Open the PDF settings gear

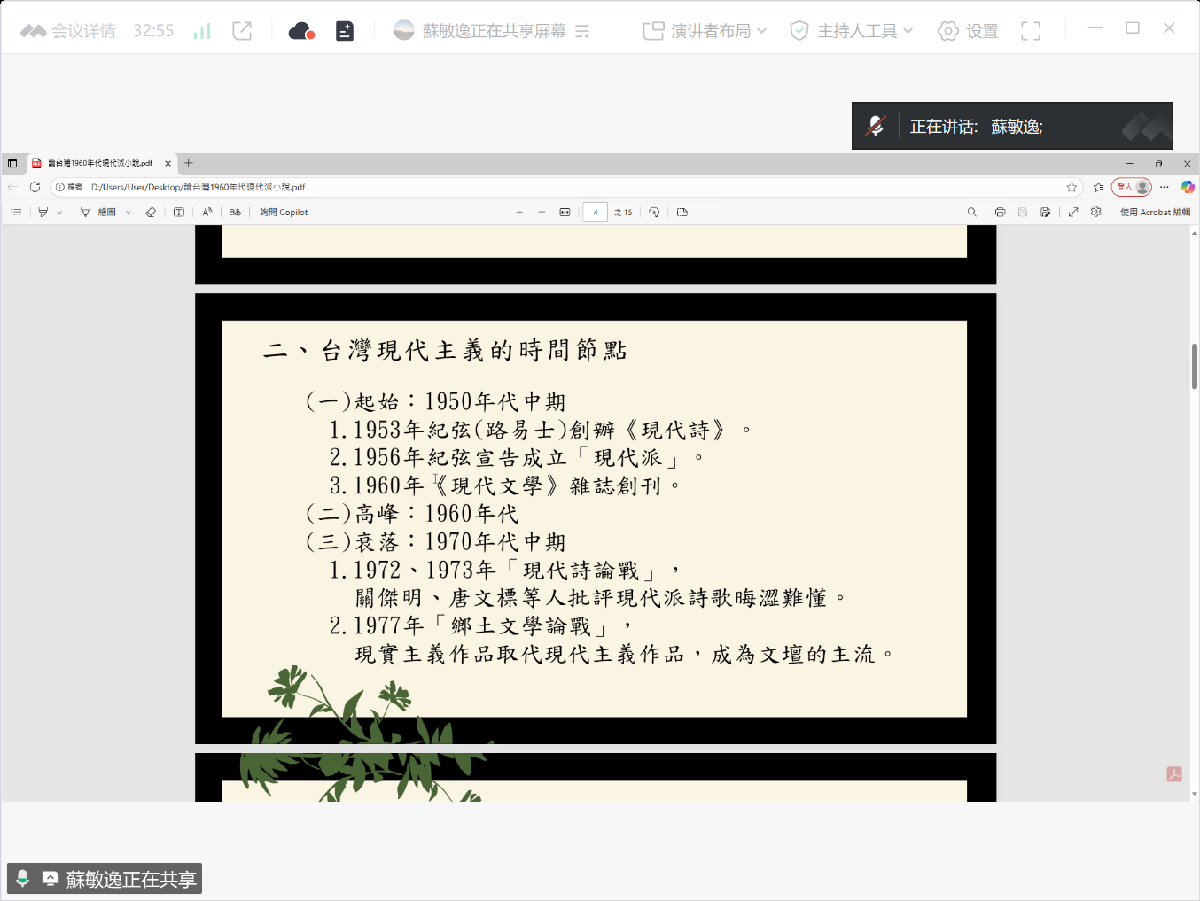click(x=1096, y=212)
